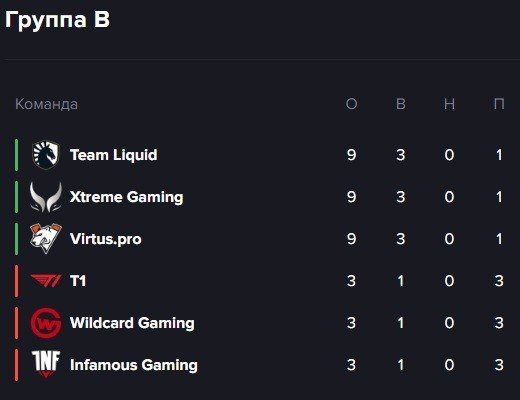Open the Infamous Gaming team page
The width and height of the screenshot is (520, 400).
click(x=134, y=365)
